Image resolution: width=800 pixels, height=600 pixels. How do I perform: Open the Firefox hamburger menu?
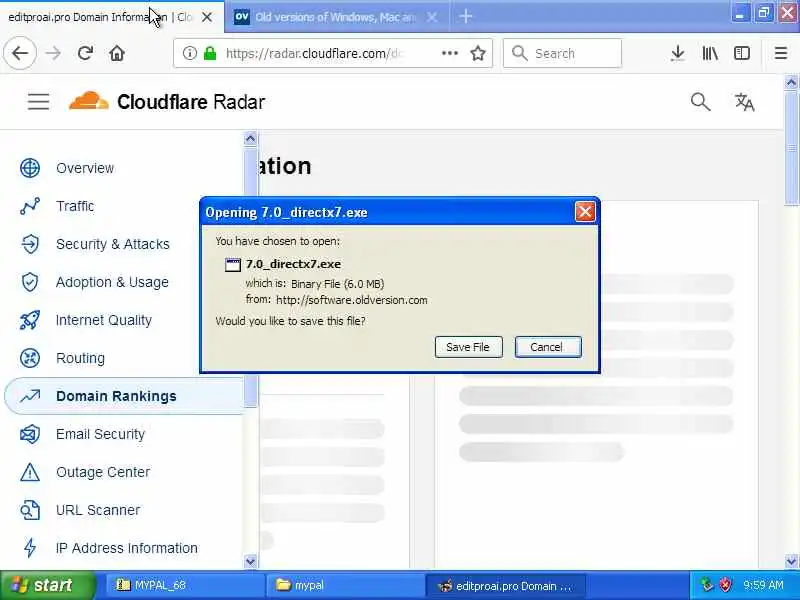pos(781,53)
